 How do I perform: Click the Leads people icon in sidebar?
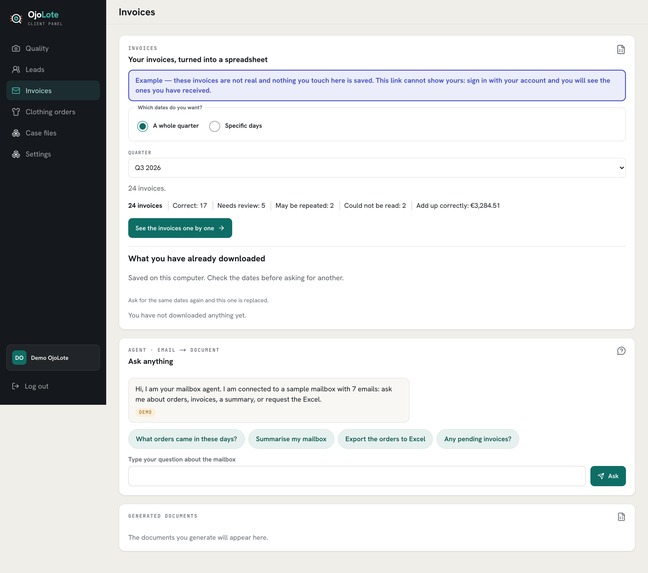16,69
